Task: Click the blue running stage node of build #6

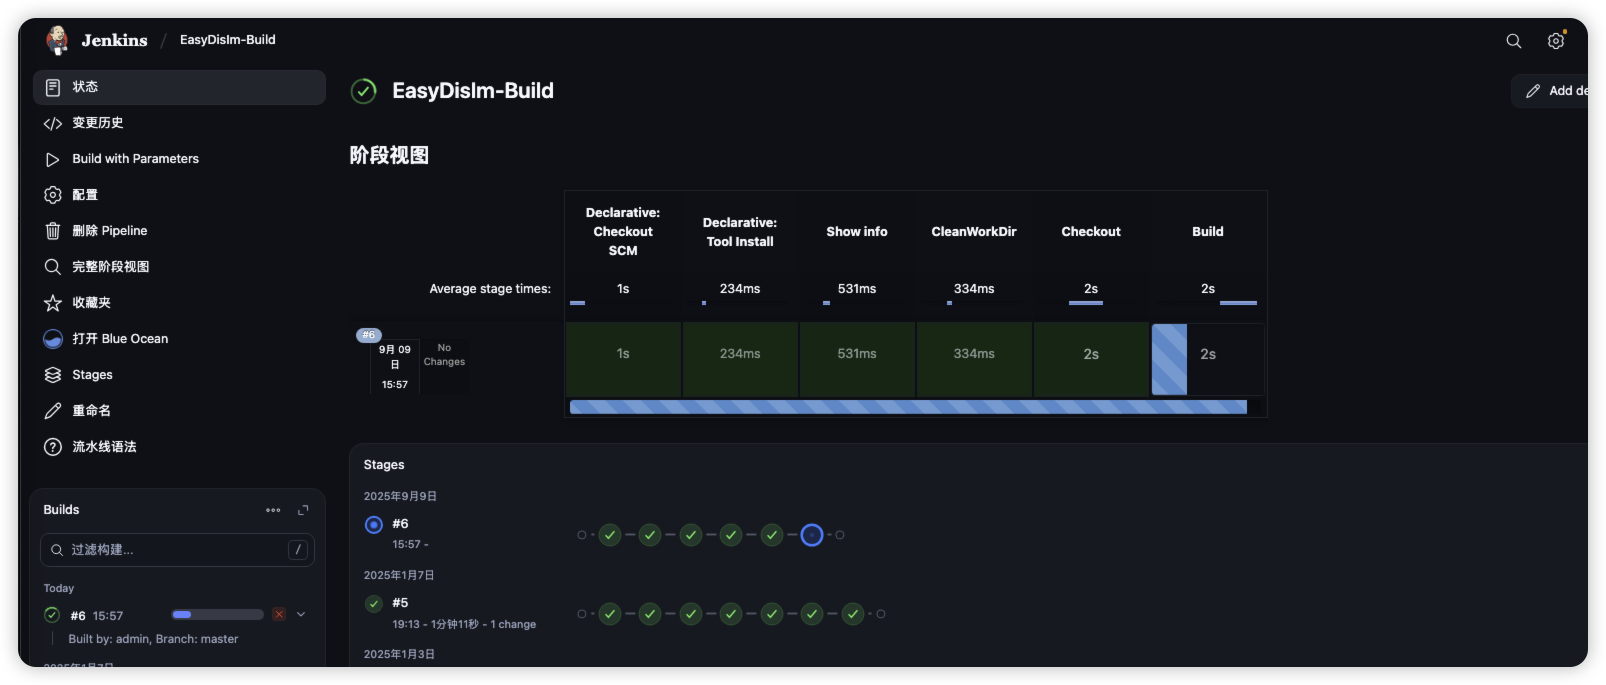Action: [812, 535]
